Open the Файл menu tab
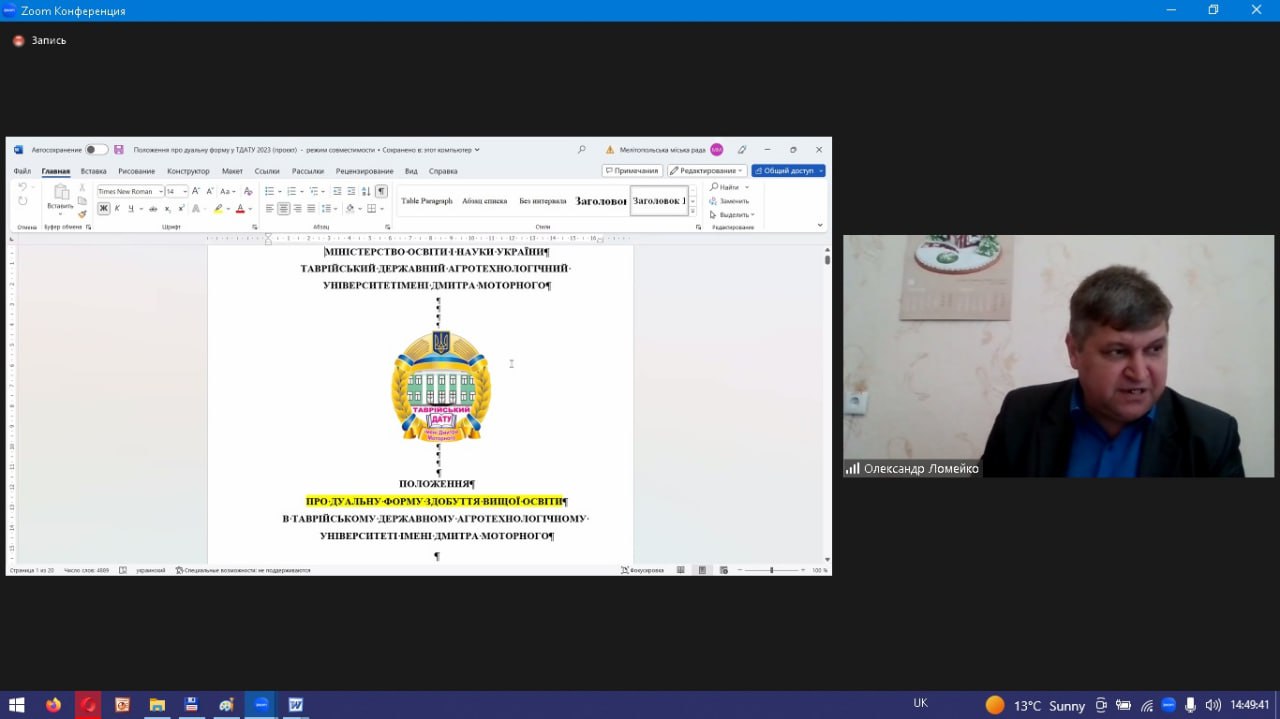This screenshot has height=719, width=1280. tap(22, 171)
